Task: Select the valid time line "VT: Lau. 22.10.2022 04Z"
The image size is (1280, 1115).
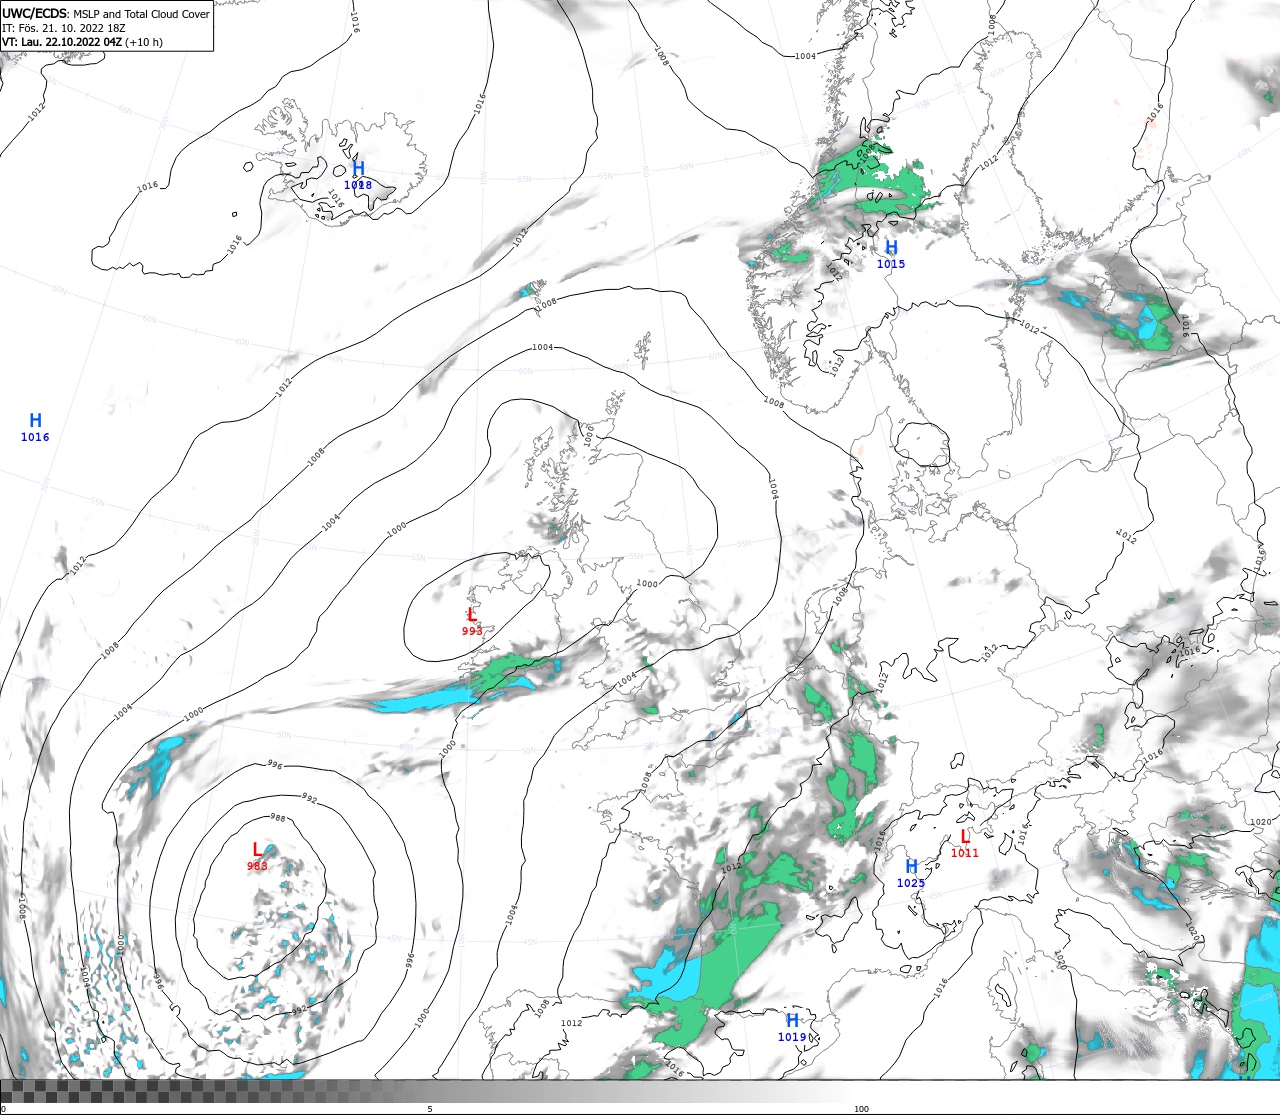Action: pyautogui.click(x=62, y=42)
